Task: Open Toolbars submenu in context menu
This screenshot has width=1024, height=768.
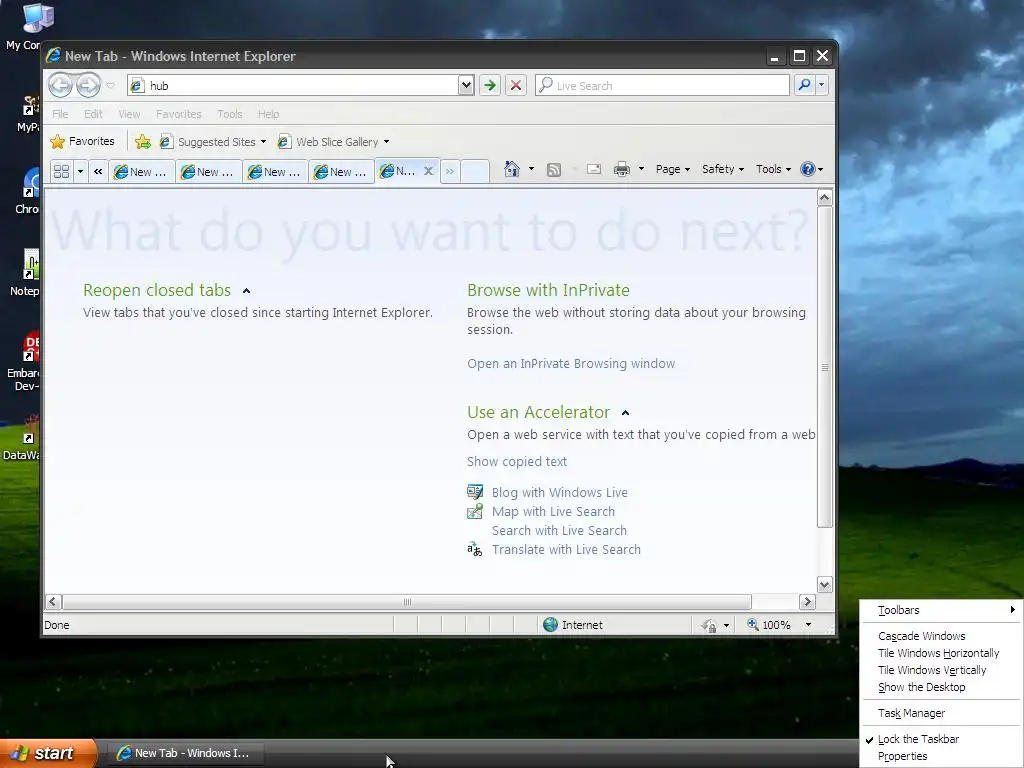Action: pos(940,609)
